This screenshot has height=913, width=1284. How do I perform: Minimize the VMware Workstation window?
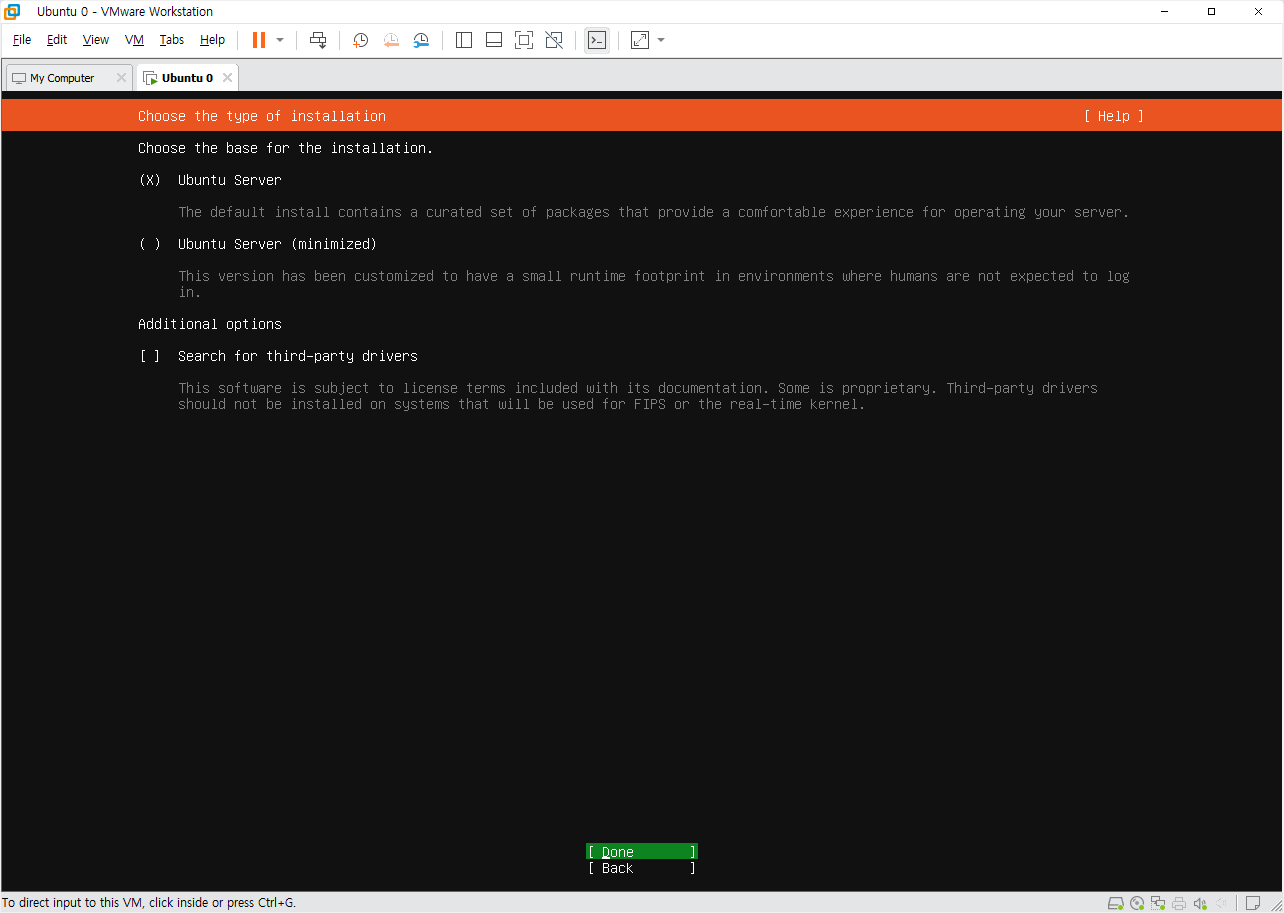(x=1165, y=12)
